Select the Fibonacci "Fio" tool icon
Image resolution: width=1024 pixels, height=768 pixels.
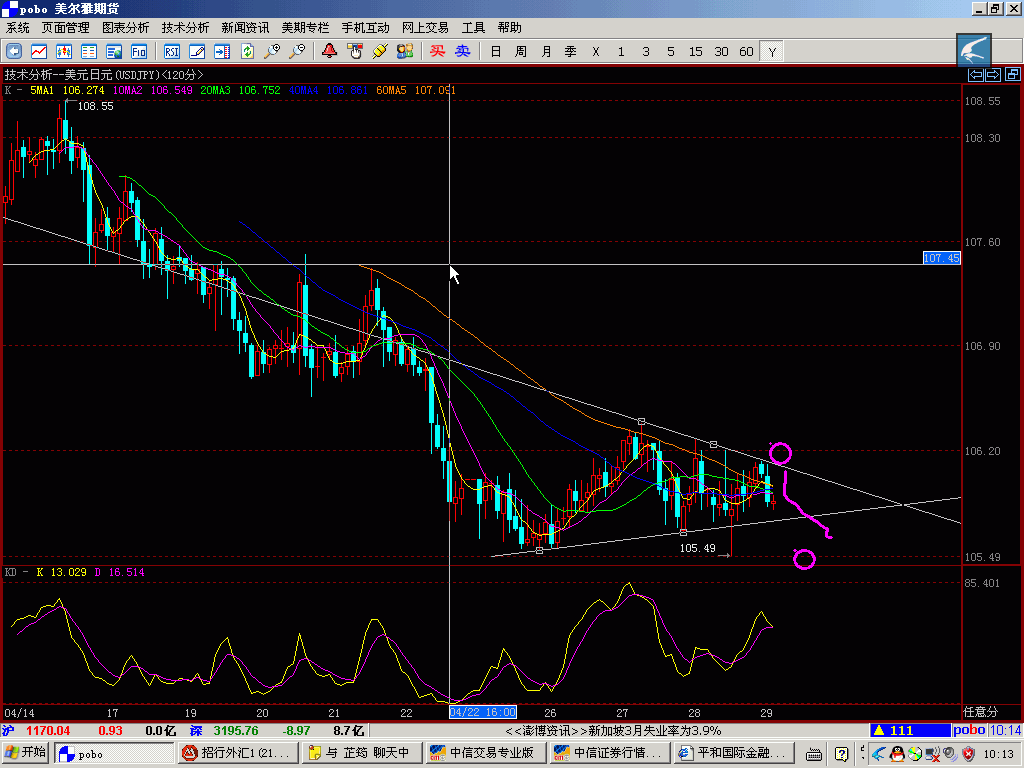tap(139, 52)
